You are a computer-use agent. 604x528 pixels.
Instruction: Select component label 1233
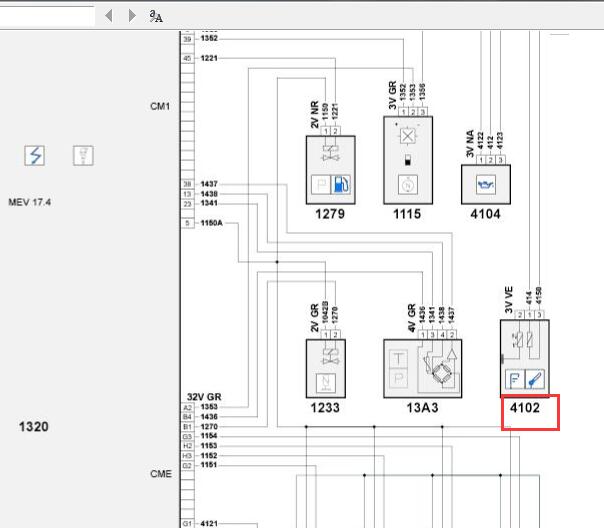point(325,407)
